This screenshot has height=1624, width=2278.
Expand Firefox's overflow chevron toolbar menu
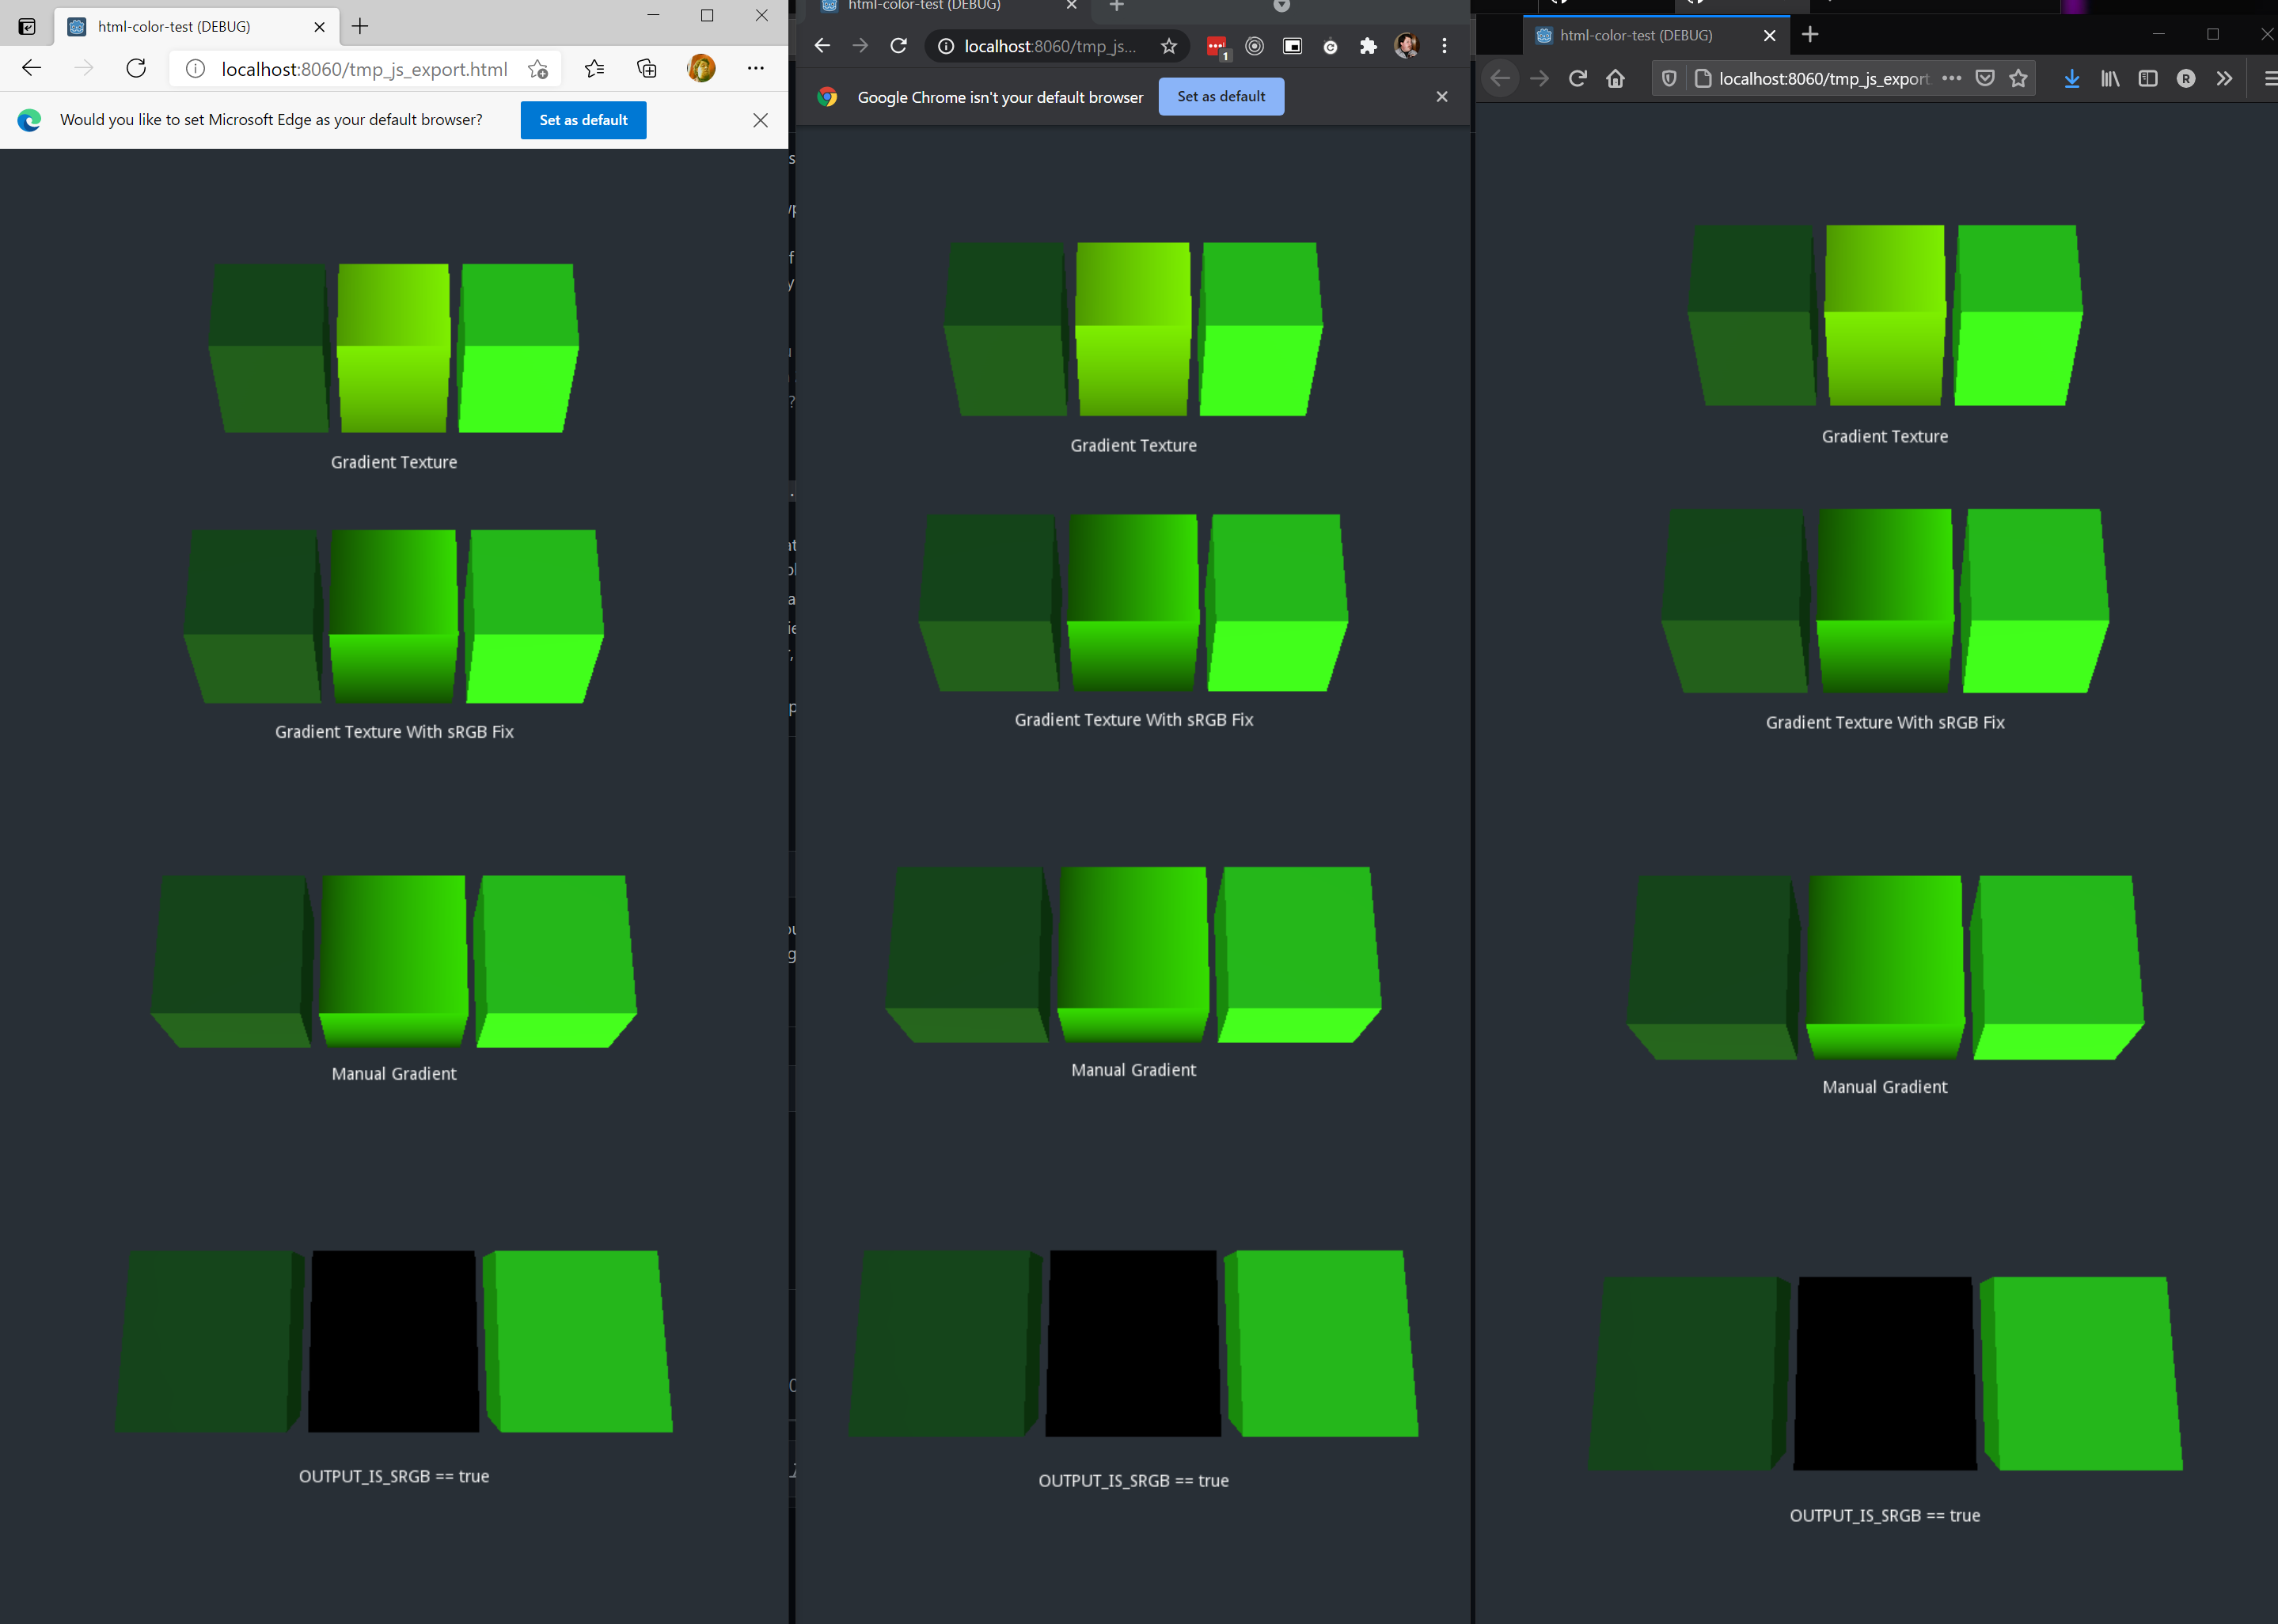click(2224, 78)
